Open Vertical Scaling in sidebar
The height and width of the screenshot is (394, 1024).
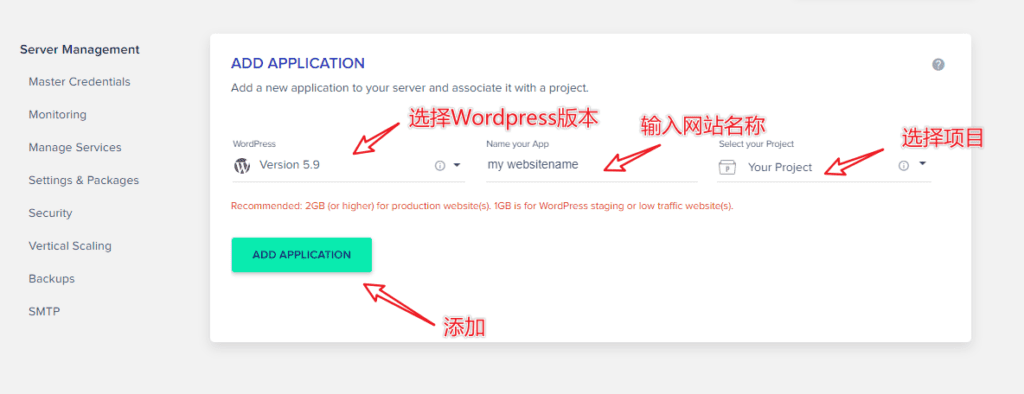70,246
